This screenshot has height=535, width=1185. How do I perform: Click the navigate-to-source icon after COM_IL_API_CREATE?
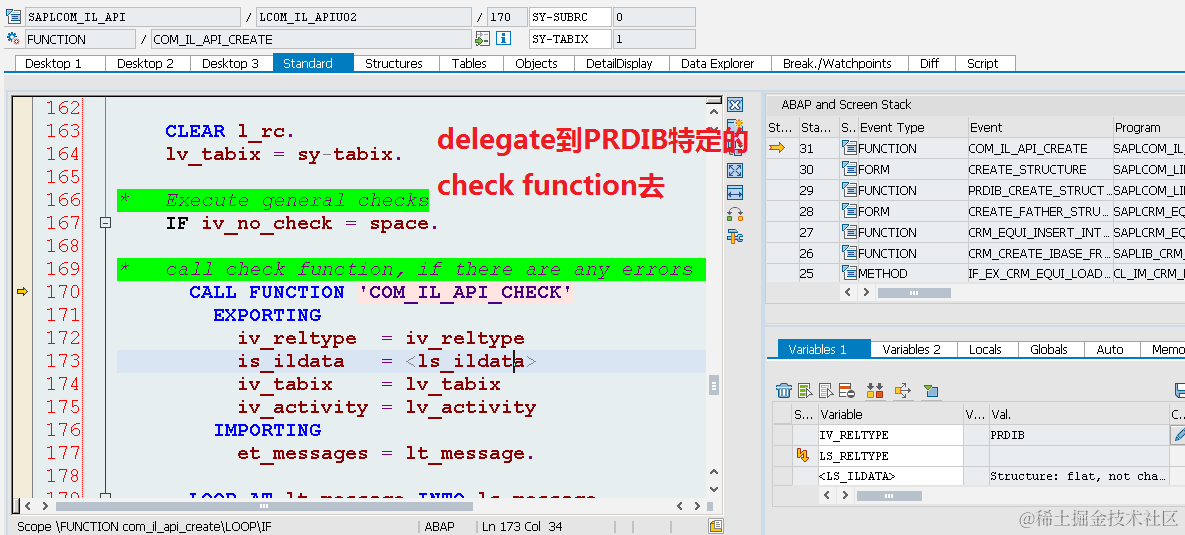[x=482, y=39]
